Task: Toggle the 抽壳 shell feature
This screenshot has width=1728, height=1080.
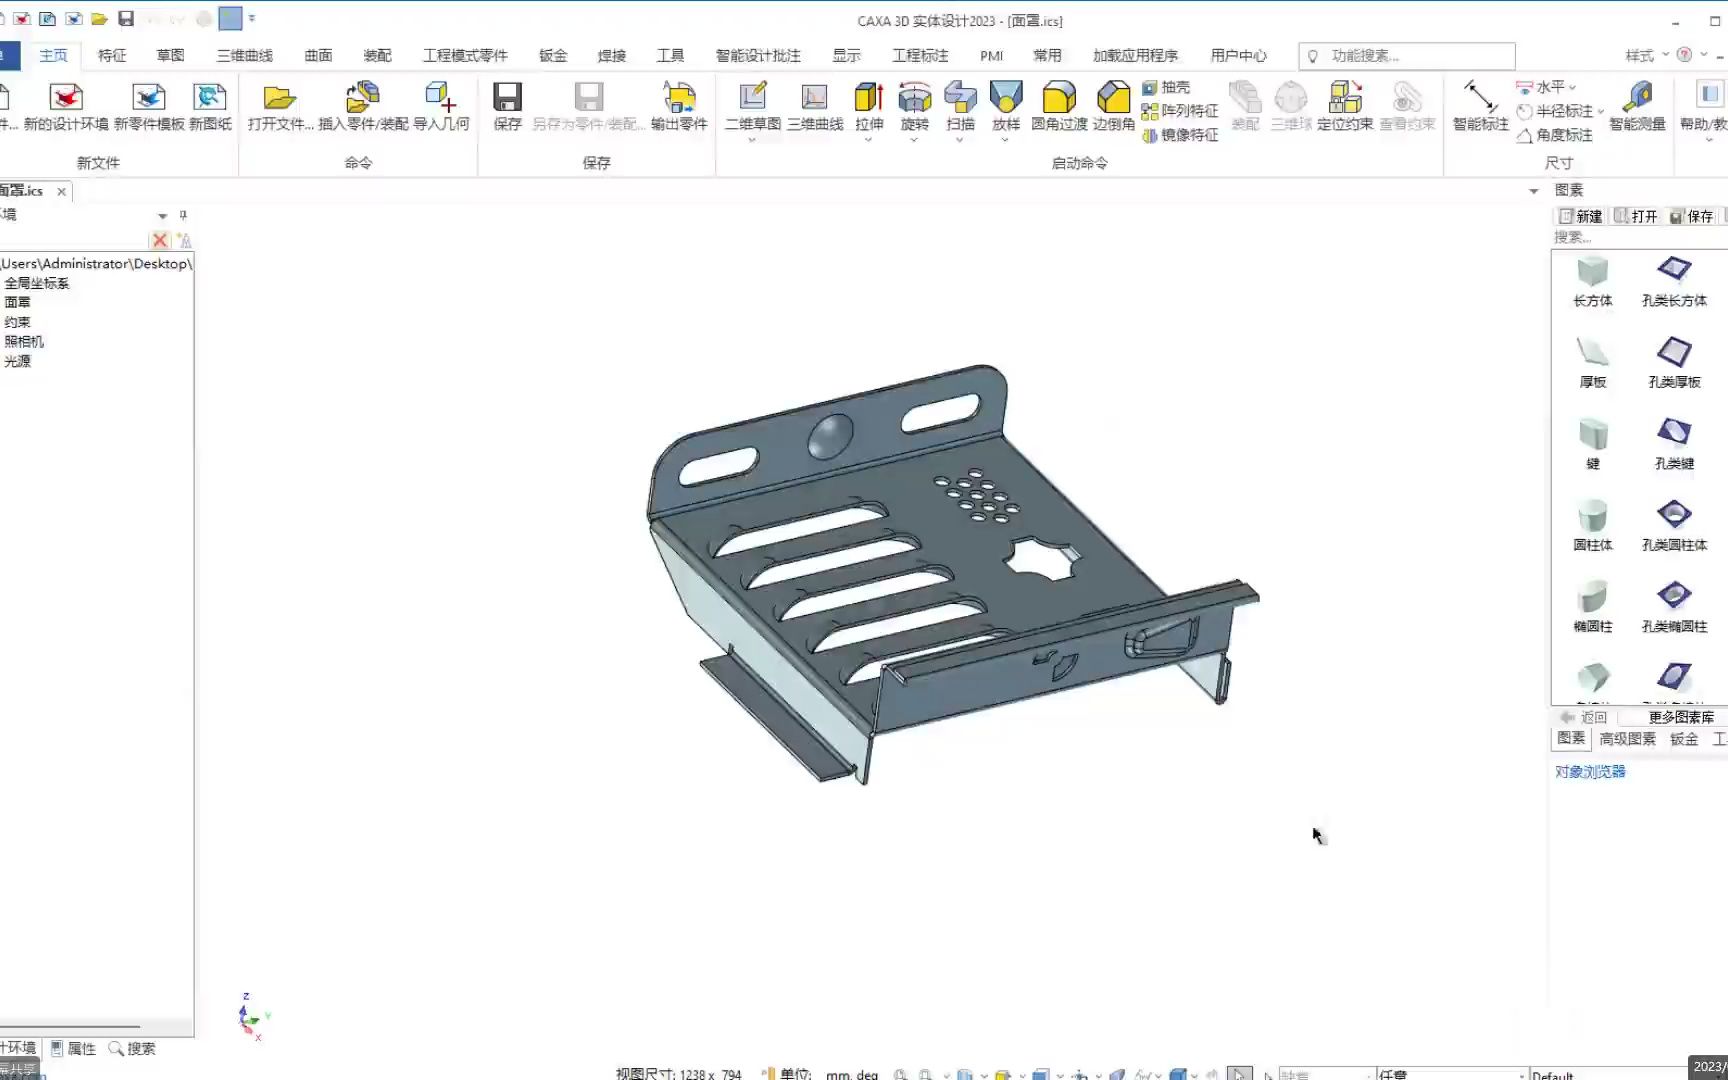Action: click(1166, 88)
